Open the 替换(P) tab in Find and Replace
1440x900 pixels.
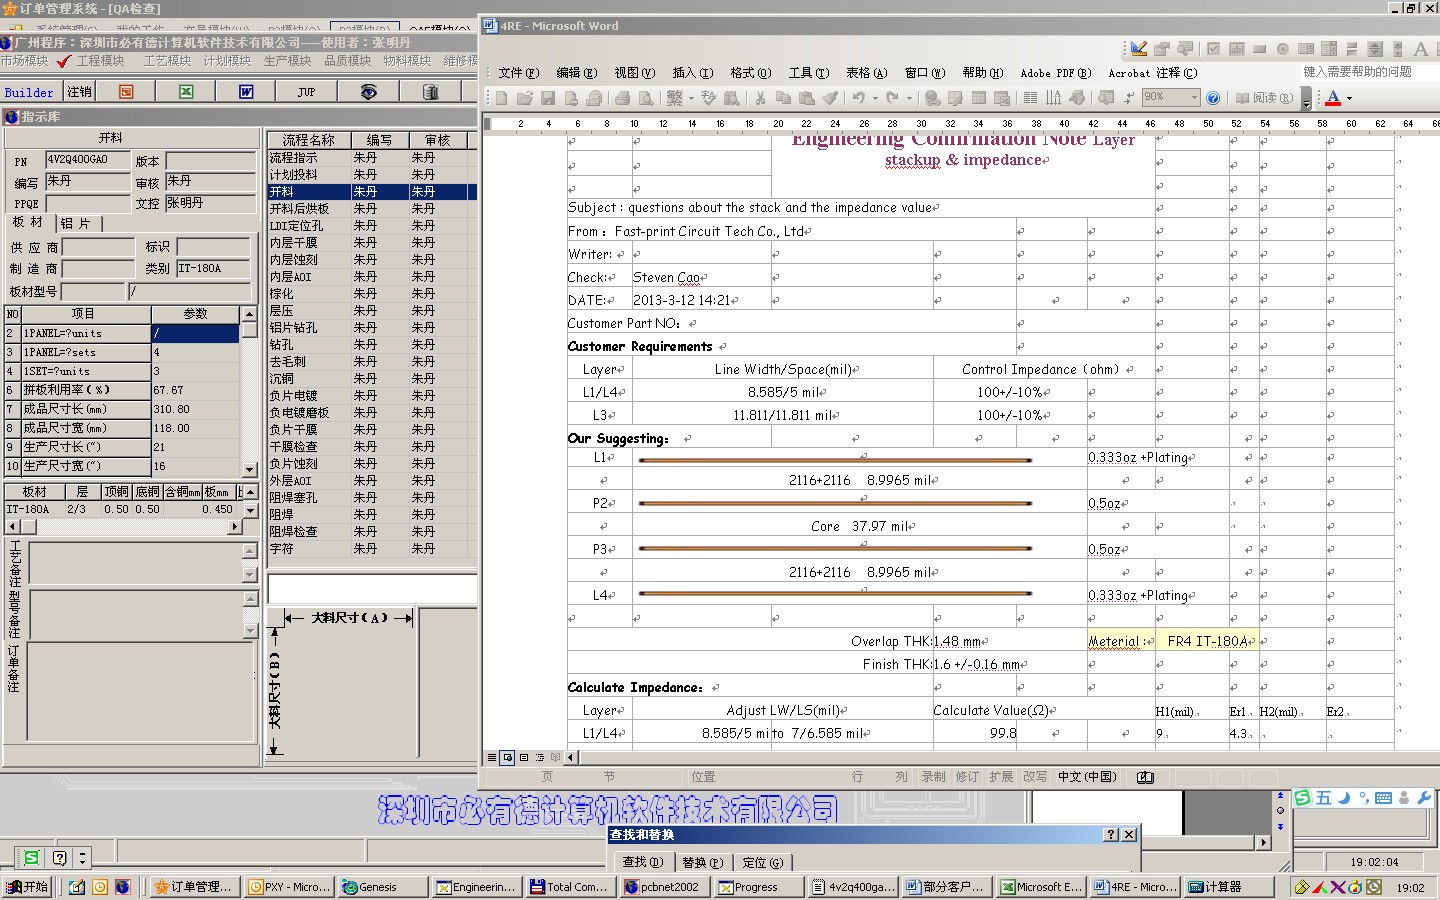(702, 862)
